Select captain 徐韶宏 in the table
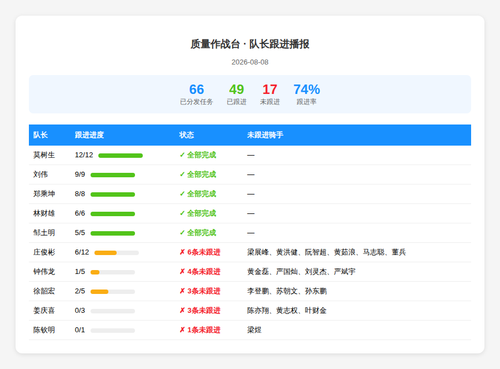 tap(44, 291)
